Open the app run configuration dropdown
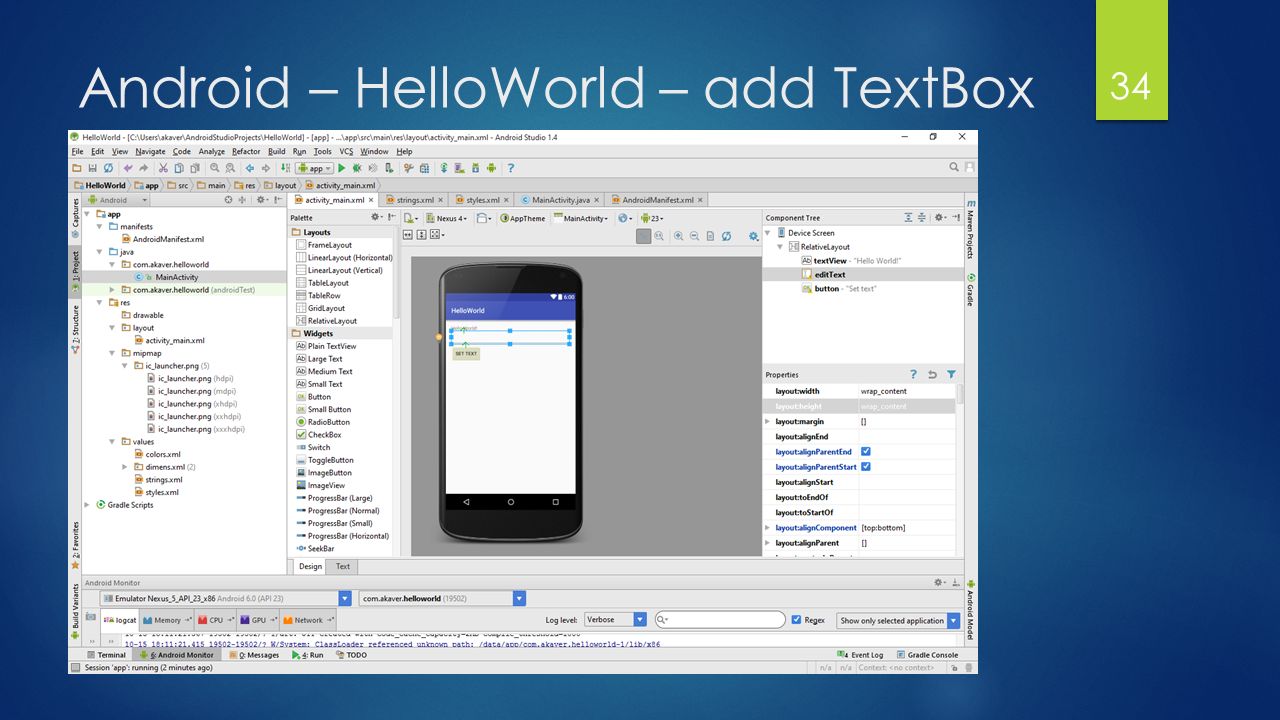This screenshot has height=720, width=1280. (x=314, y=168)
